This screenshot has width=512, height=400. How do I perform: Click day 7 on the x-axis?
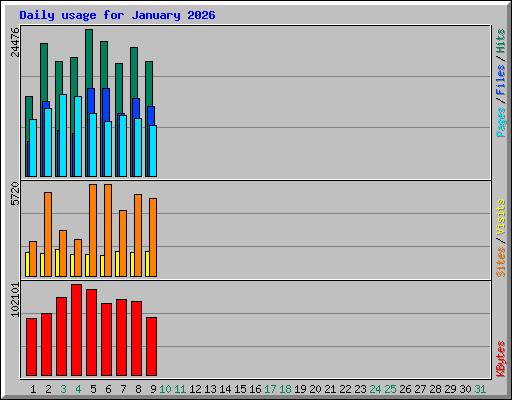tap(123, 389)
